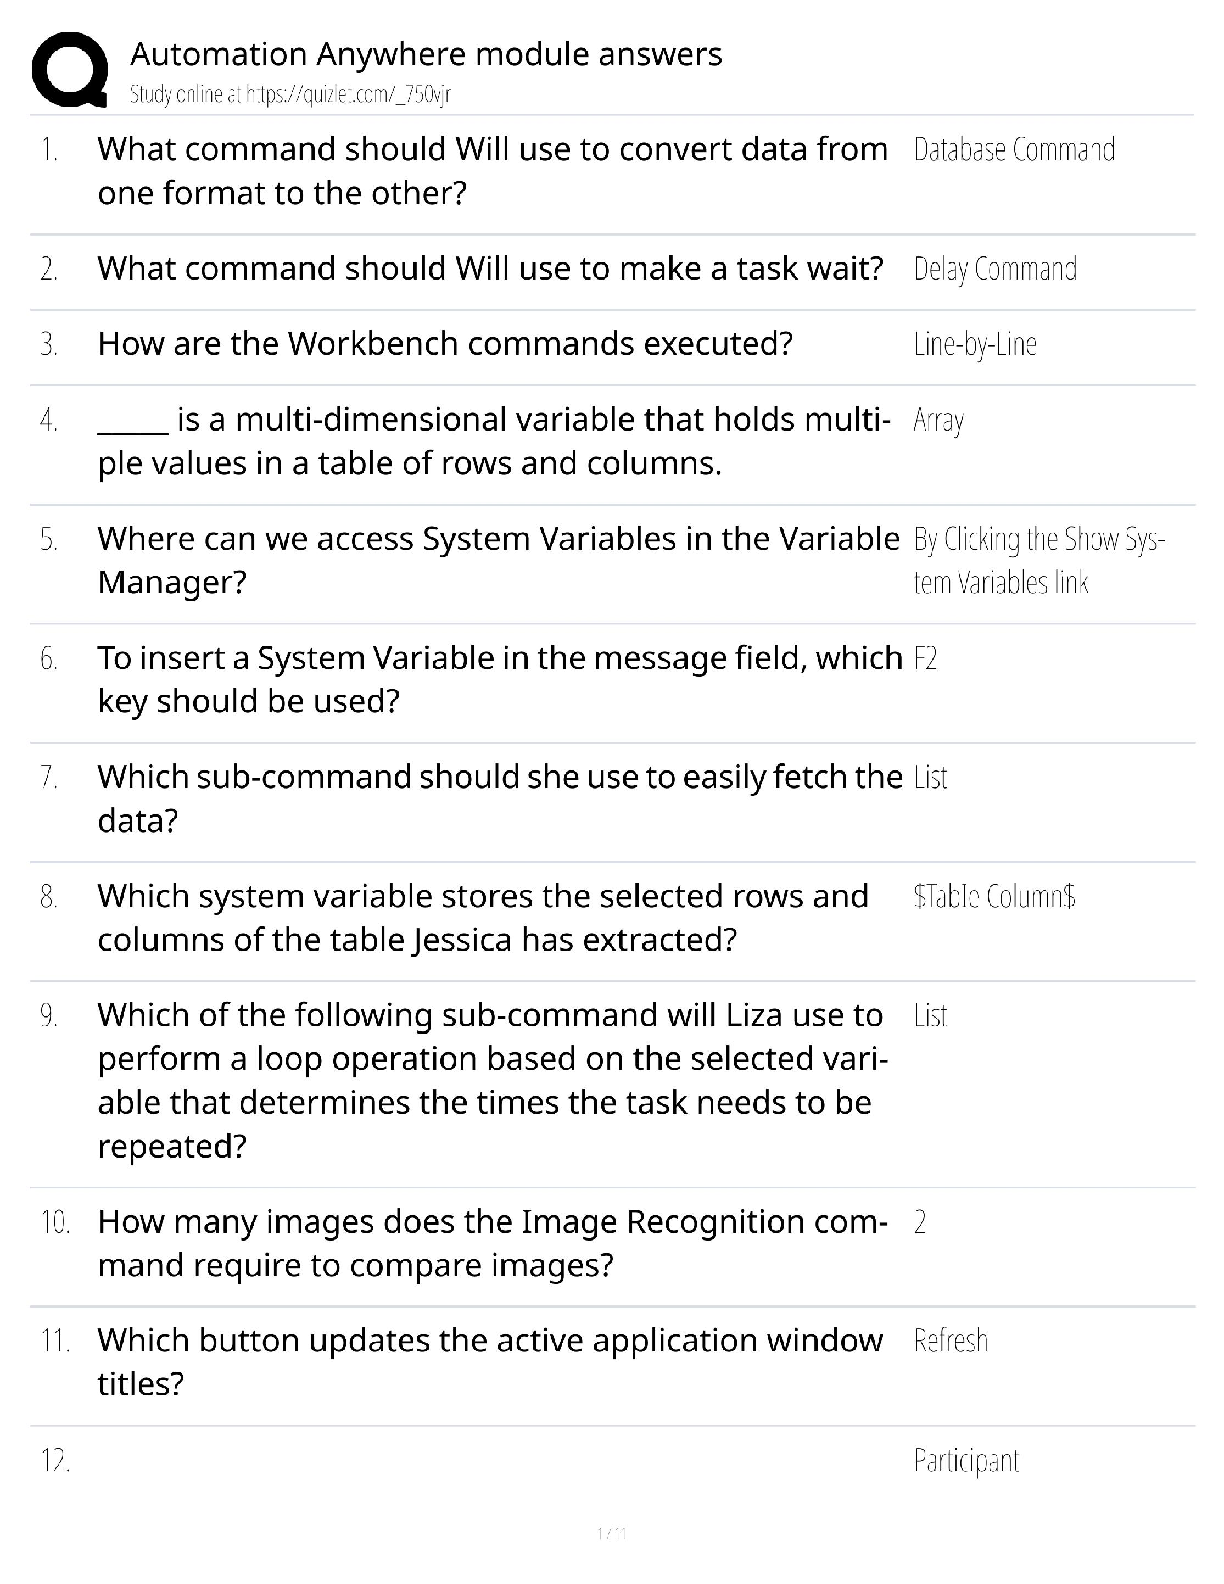Screen dimensions: 1224x1584
Task: Select the Refresh answer text
Action: [950, 1340]
